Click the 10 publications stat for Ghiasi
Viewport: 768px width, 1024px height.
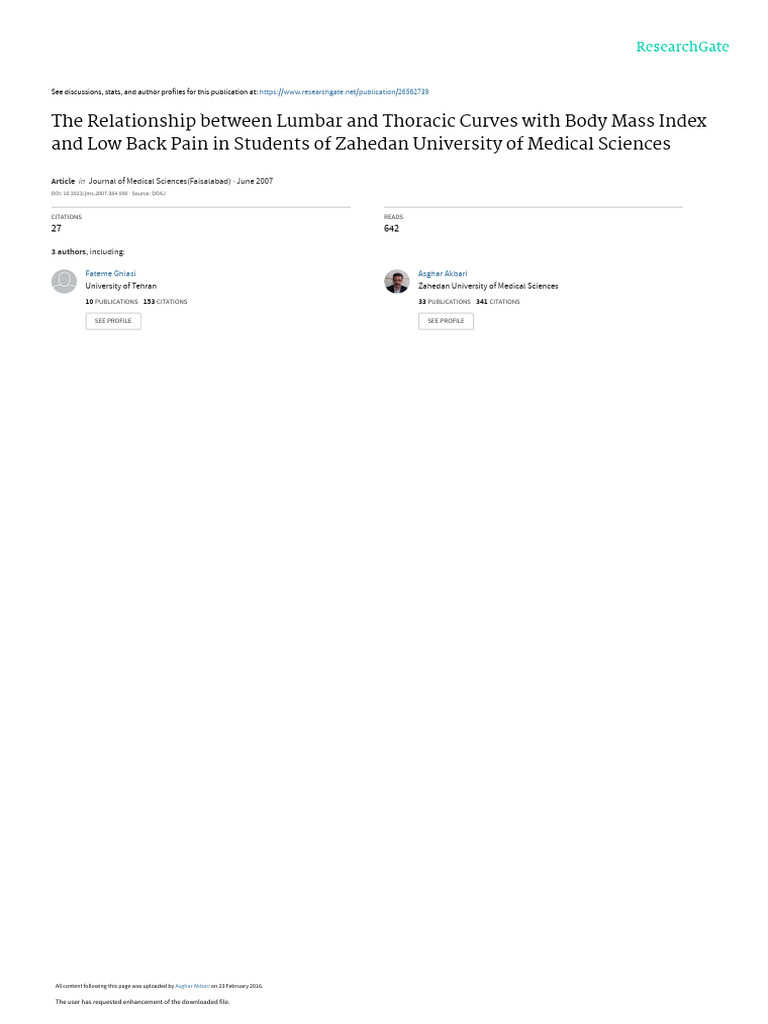tap(112, 302)
